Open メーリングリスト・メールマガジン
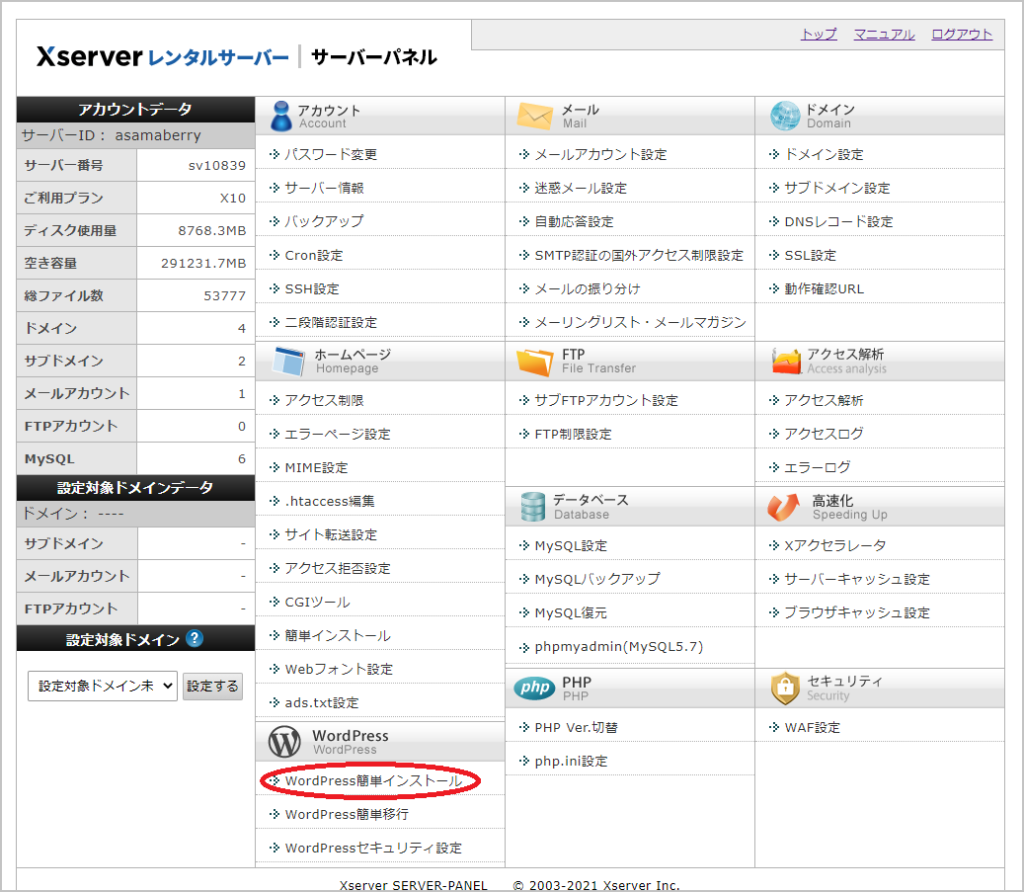Image resolution: width=1024 pixels, height=892 pixels. click(640, 323)
